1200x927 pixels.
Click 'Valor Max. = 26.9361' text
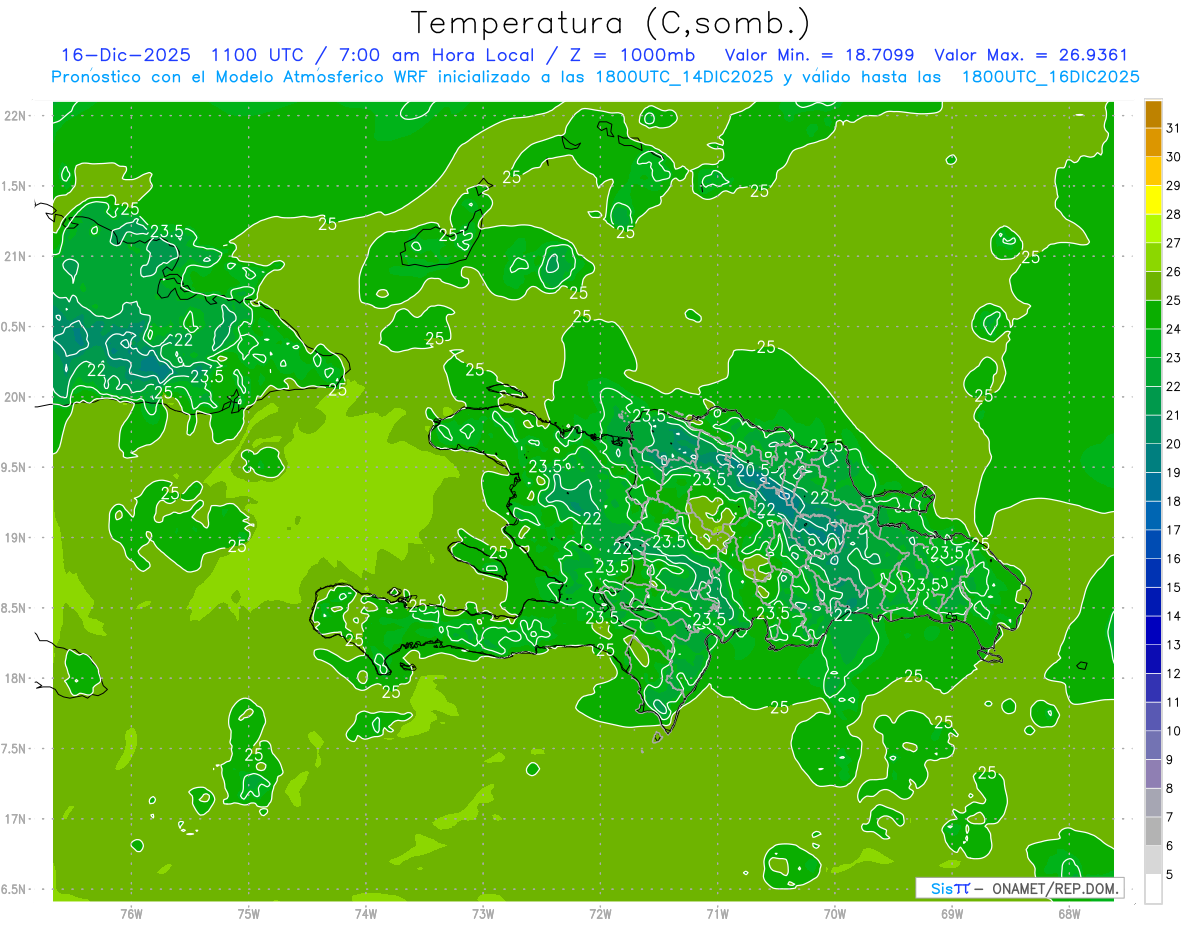[1030, 55]
